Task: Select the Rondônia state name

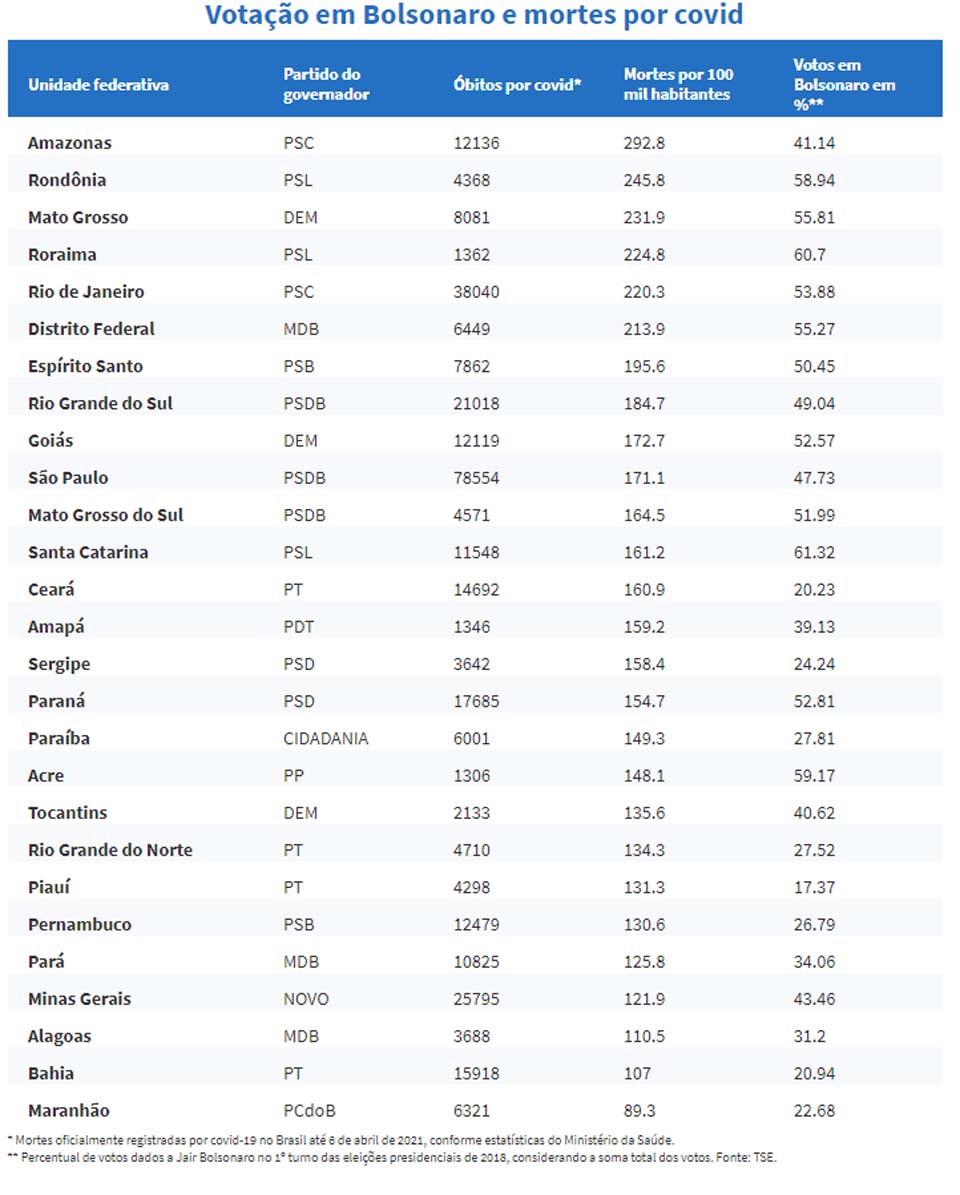Action: [67, 180]
